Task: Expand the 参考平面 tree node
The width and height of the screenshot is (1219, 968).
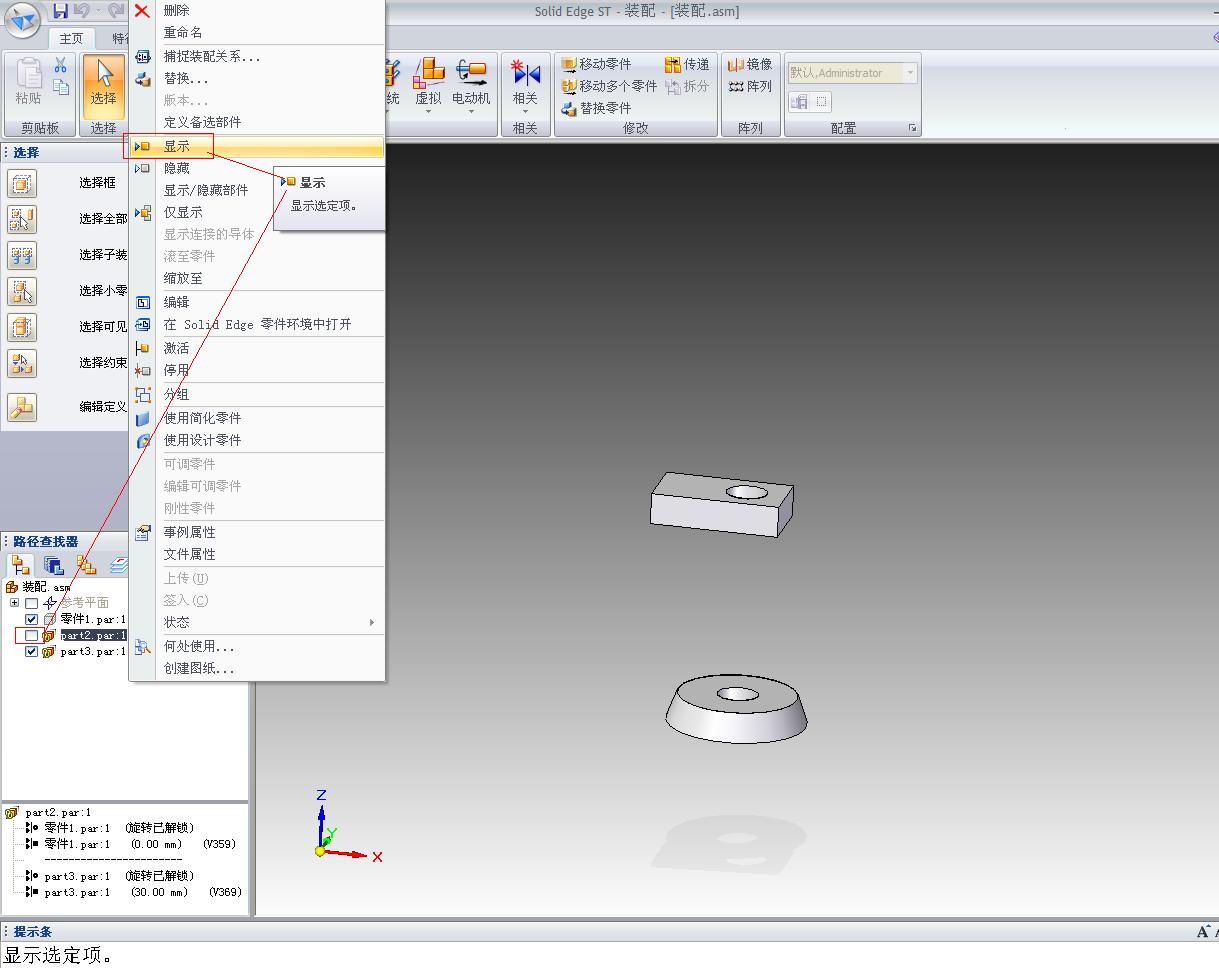Action: [14, 603]
